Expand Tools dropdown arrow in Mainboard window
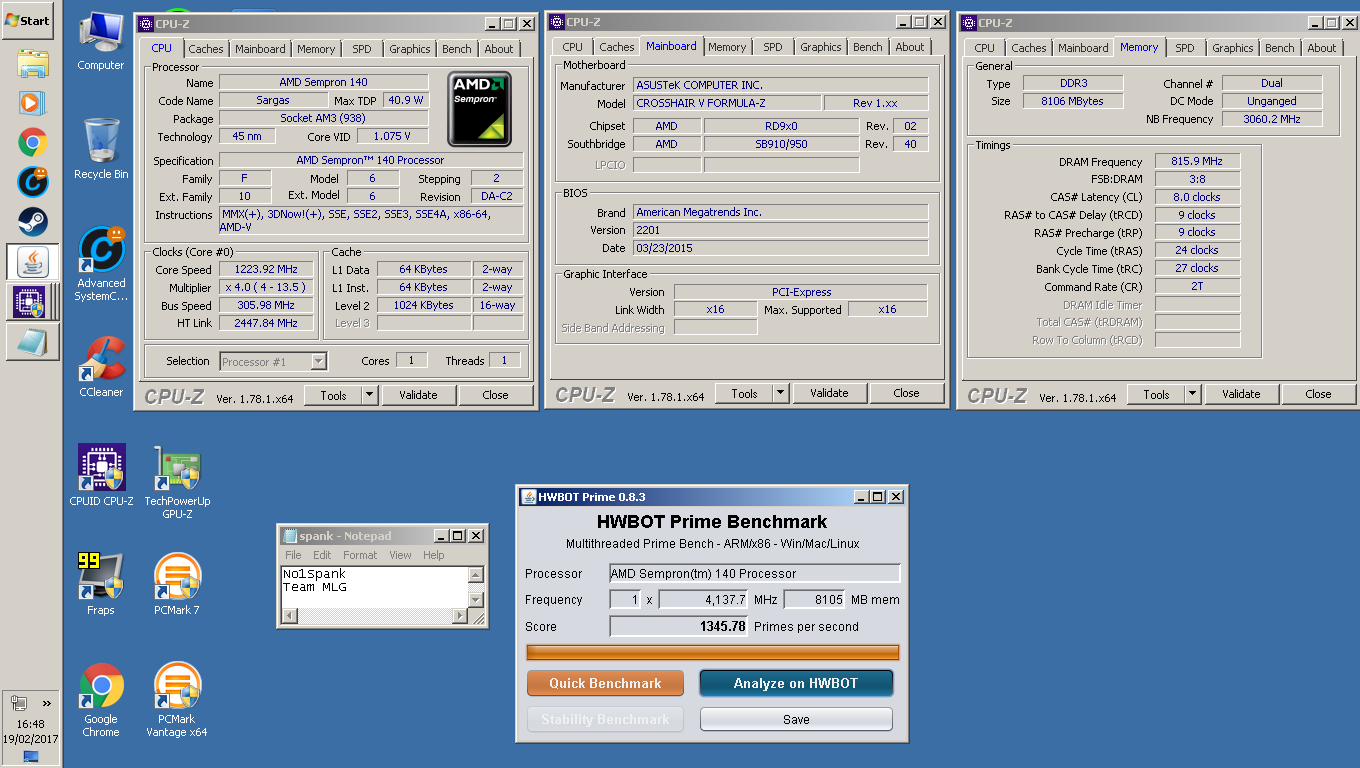The height and width of the screenshot is (768, 1360). point(781,393)
